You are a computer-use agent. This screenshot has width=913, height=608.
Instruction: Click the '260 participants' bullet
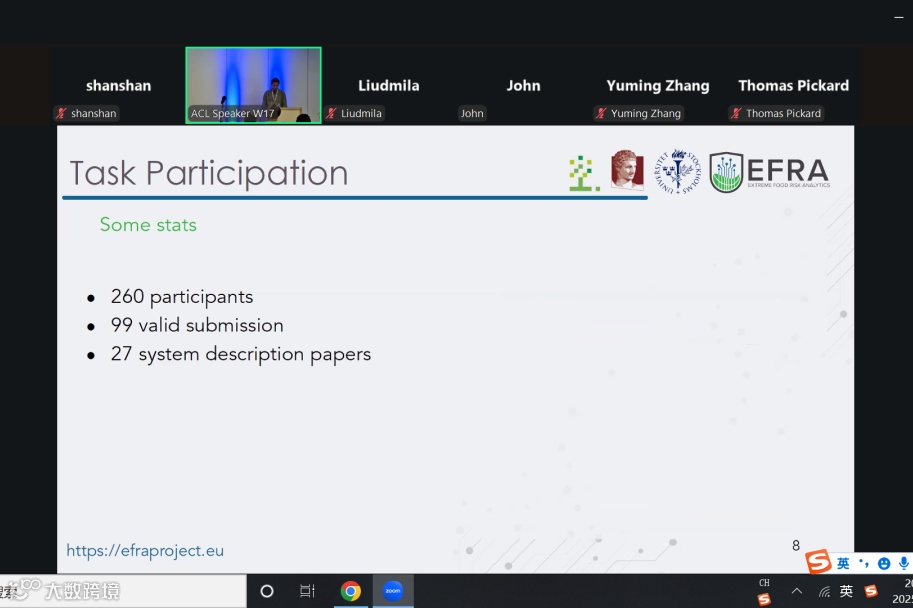click(x=182, y=296)
